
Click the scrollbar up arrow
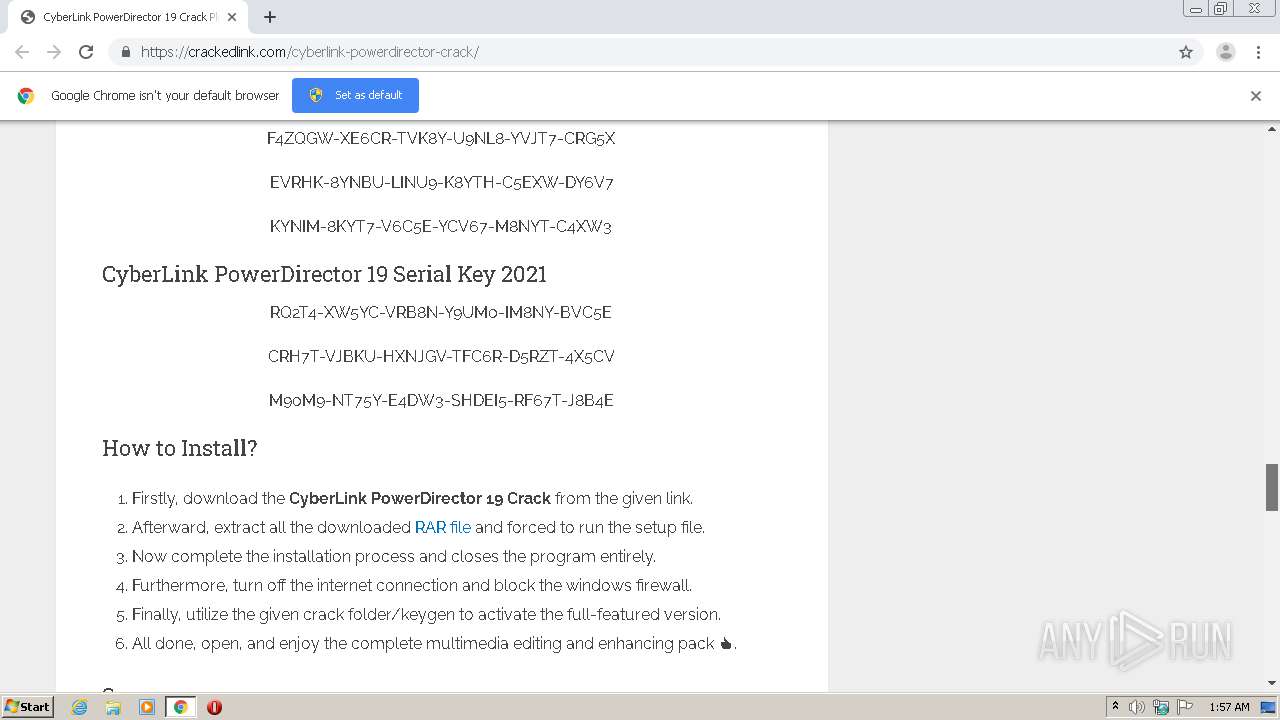tap(1272, 129)
